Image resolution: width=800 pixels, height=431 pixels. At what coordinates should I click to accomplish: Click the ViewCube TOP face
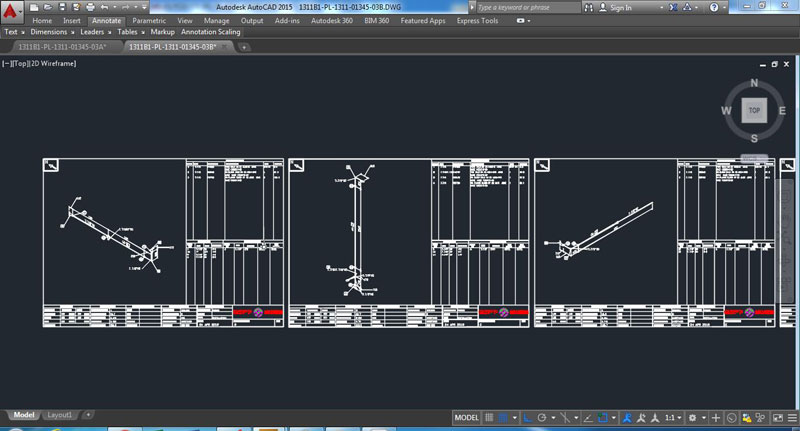[x=754, y=110]
